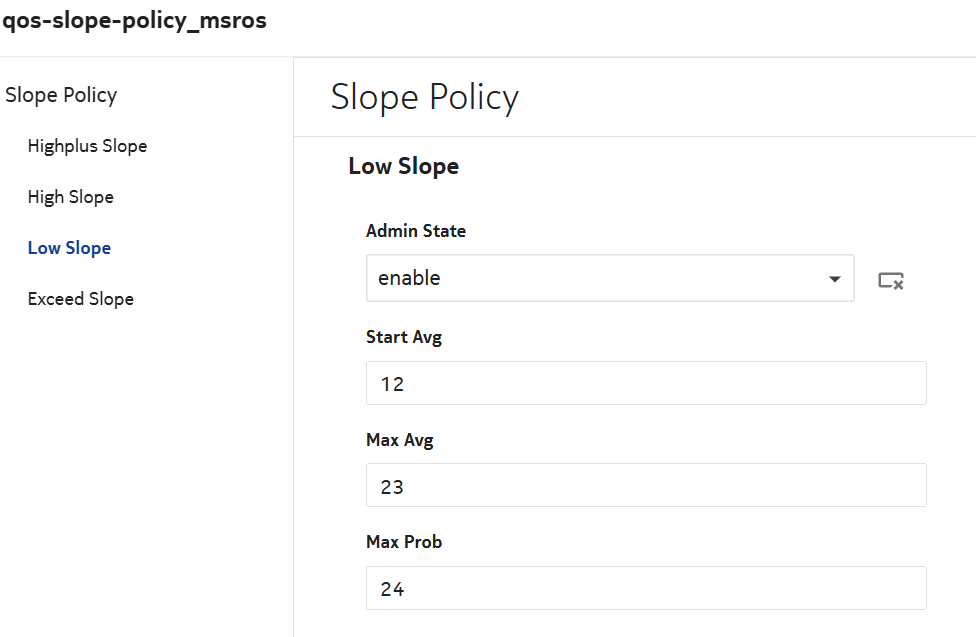Open the Admin State dropdown arrow
The width and height of the screenshot is (976, 637).
tap(835, 279)
